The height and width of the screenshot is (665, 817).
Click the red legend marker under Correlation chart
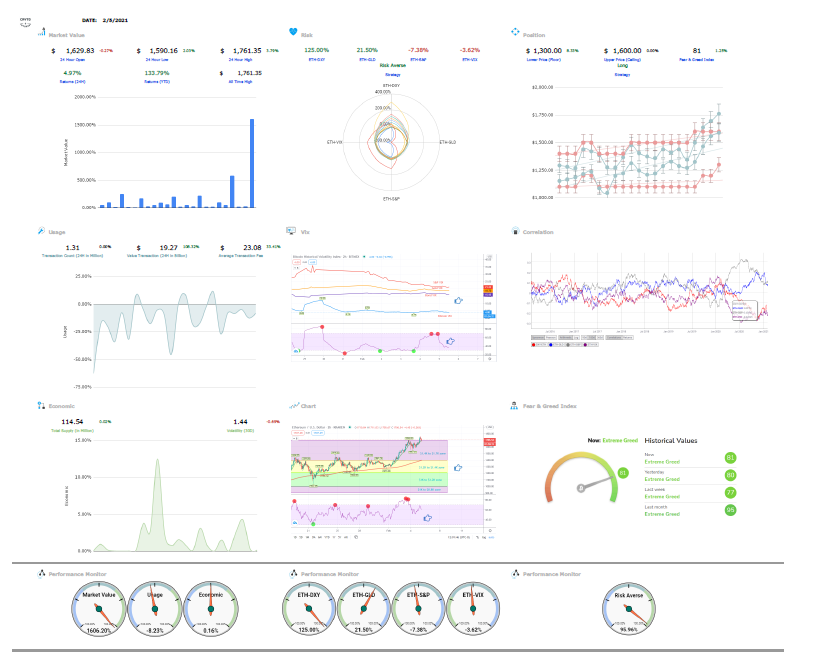[x=534, y=344]
